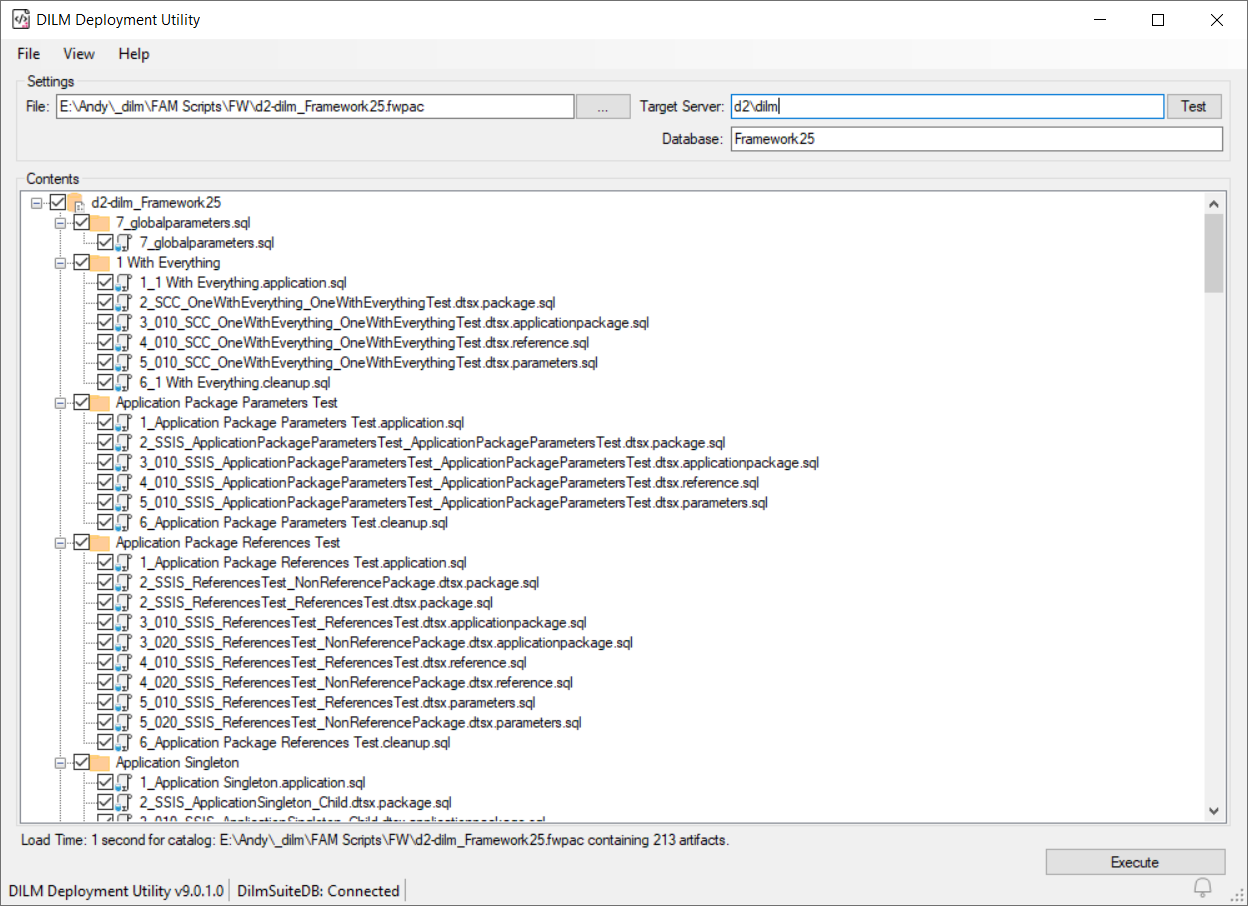Click the folder icon for Application Package References Test
1248x906 pixels.
100,543
